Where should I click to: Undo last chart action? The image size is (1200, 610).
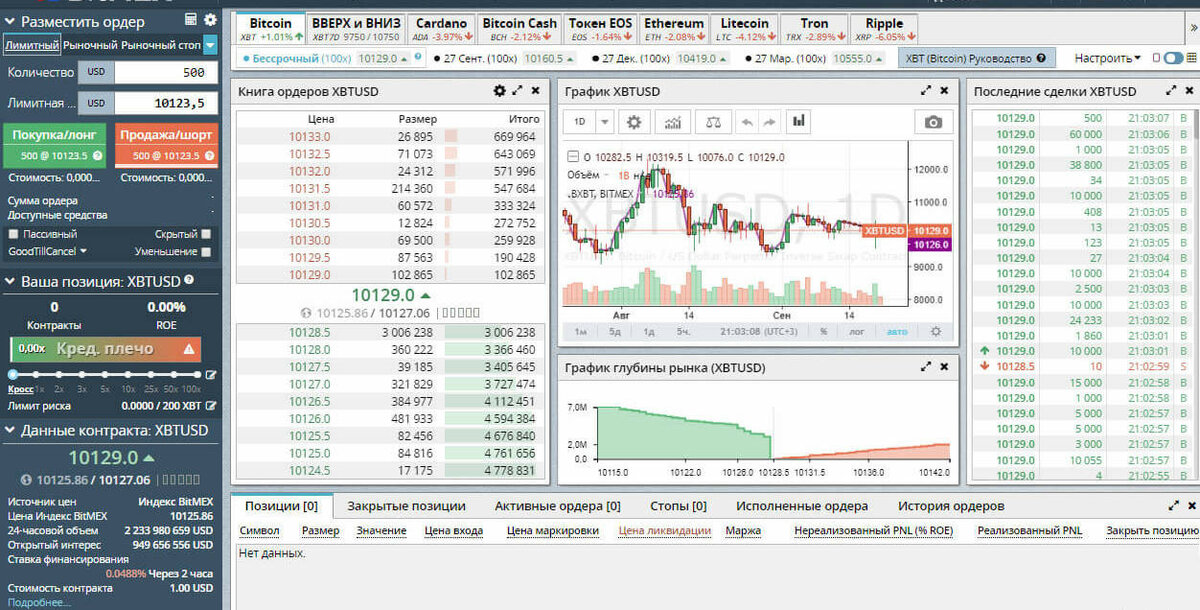(x=746, y=122)
